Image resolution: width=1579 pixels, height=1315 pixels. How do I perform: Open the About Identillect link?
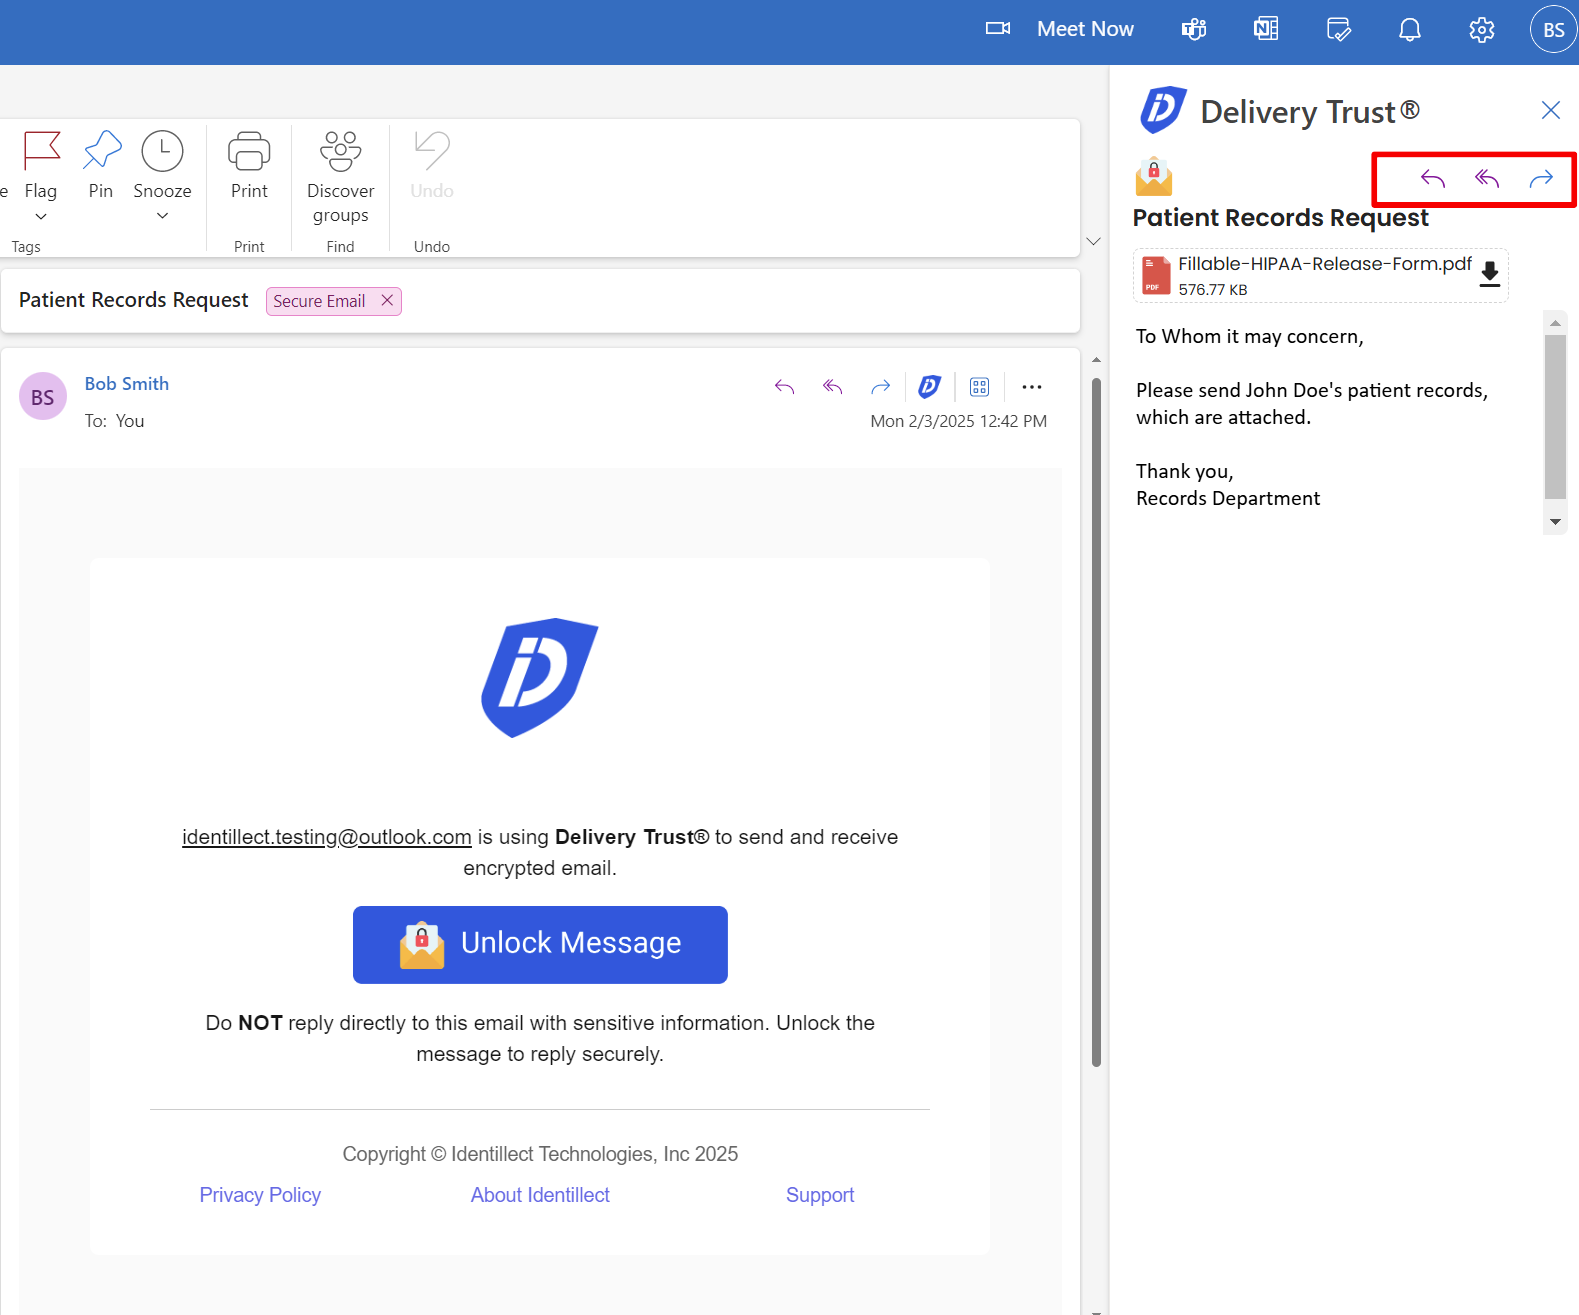click(540, 1195)
